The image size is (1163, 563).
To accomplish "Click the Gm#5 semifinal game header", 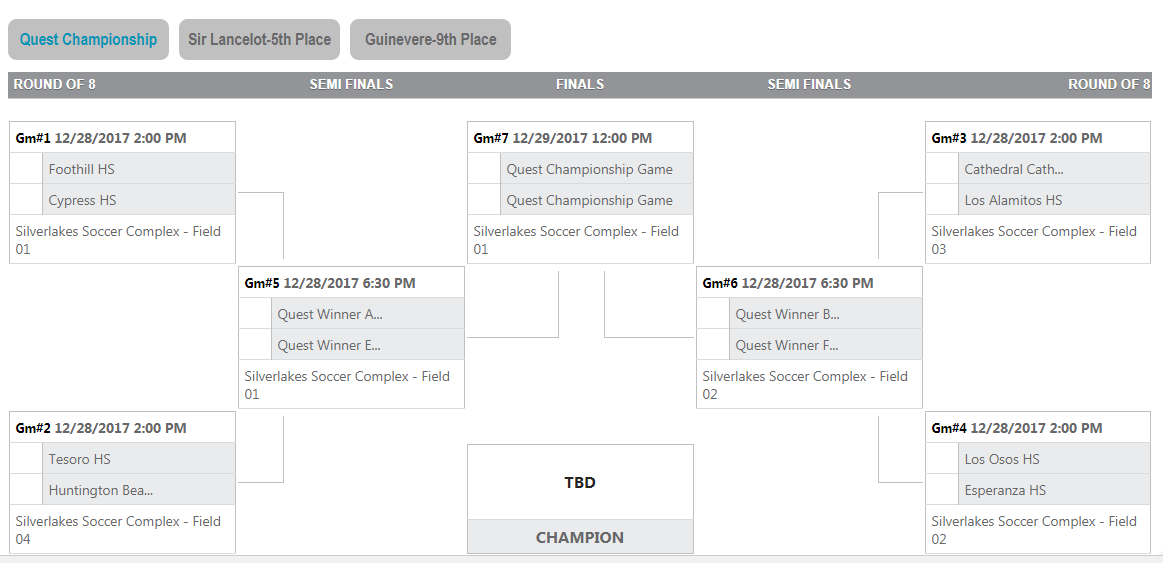I will 330,283.
